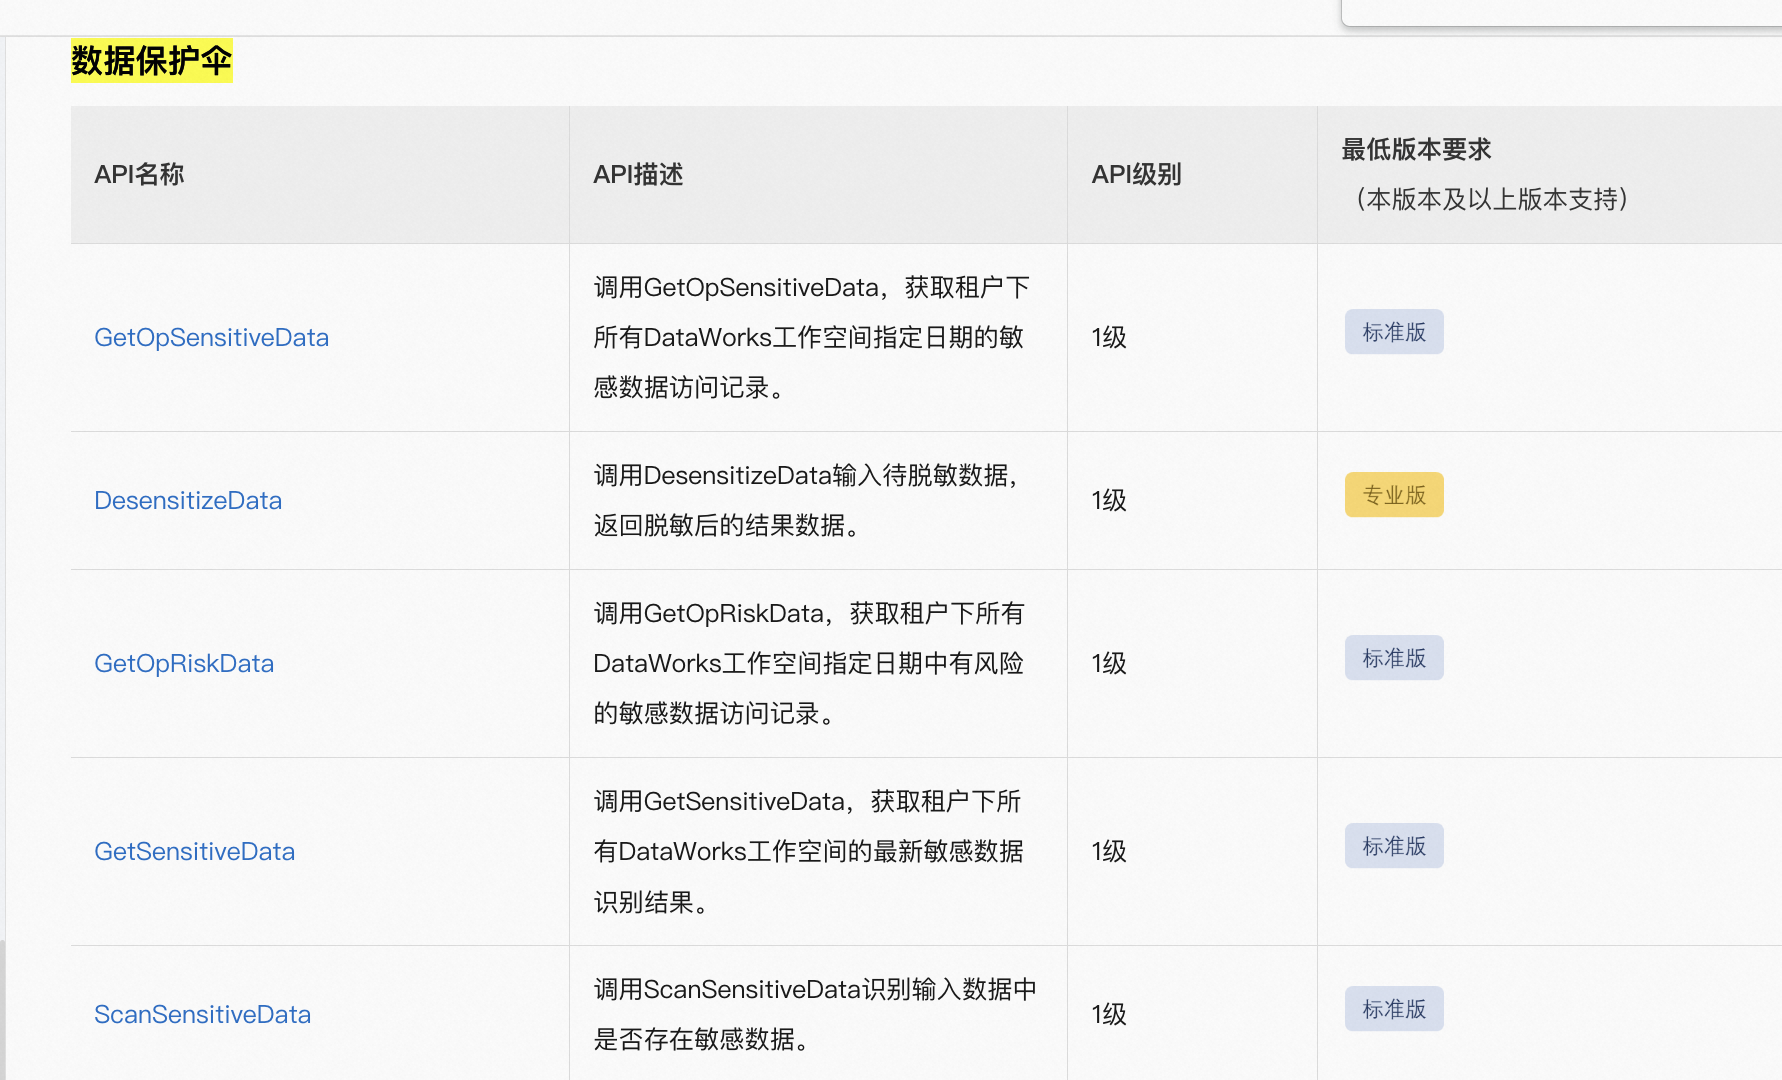Screen dimensions: 1782x1080
Task: Click 标准版 badge in ScanSensitiveData row
Action: pos(1393,1009)
